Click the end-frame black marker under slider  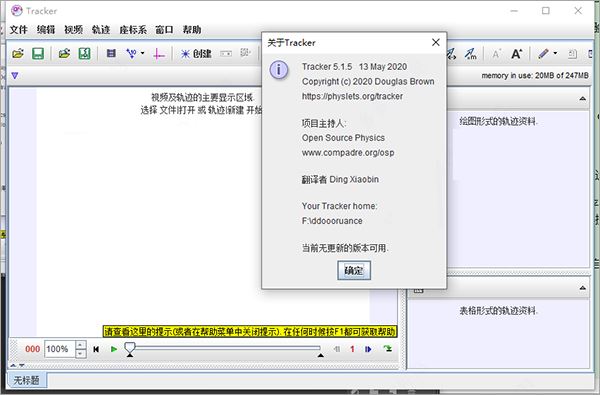pyautogui.click(x=321, y=356)
